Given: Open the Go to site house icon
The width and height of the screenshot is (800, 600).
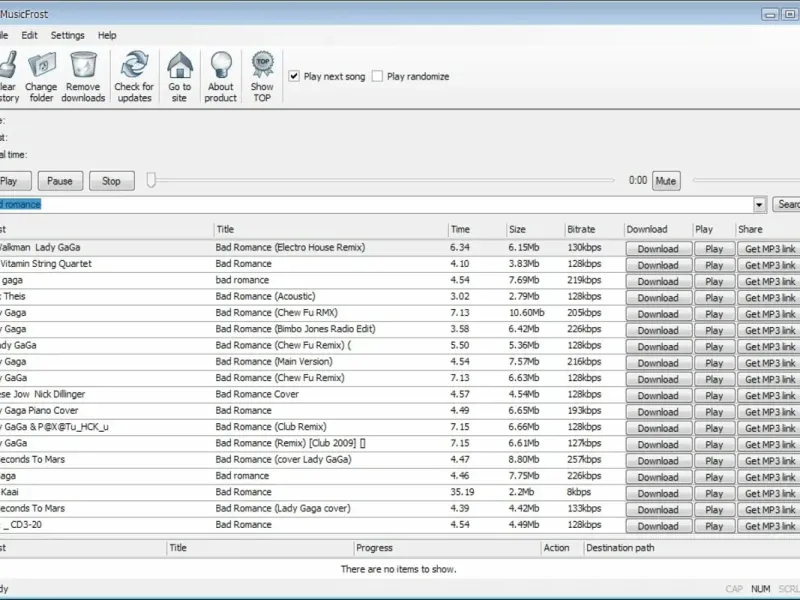Looking at the screenshot, I should [180, 66].
